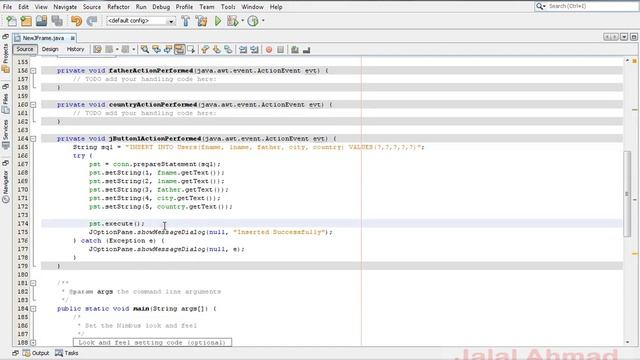Screen dimensions: 640x360
Task: Click the vertical scrollbar down arrow
Action: tap(627, 342)
